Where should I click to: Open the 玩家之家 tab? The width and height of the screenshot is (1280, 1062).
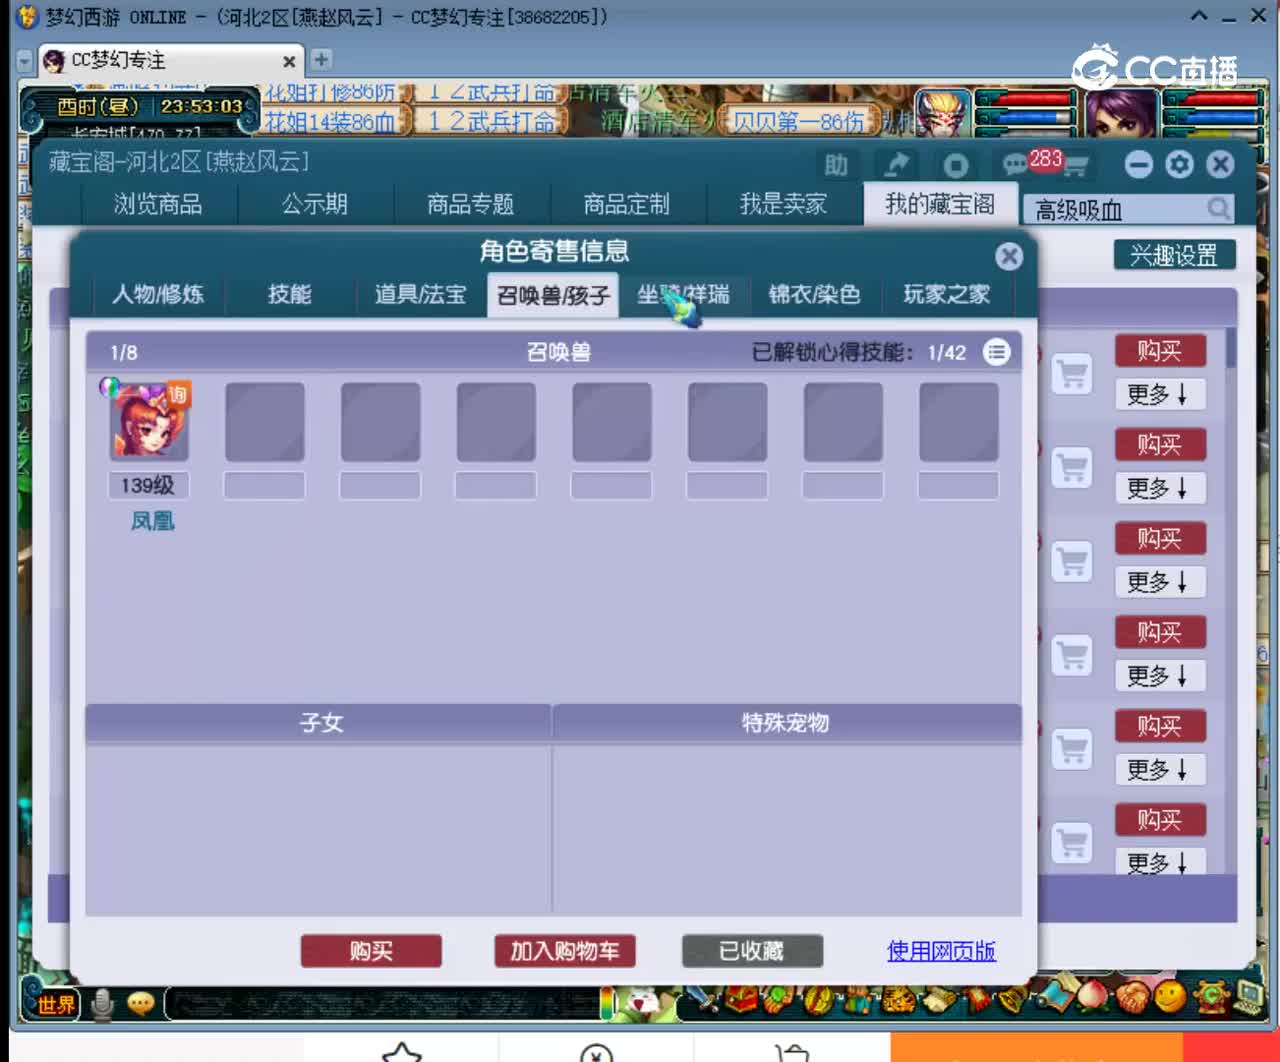[x=947, y=295]
